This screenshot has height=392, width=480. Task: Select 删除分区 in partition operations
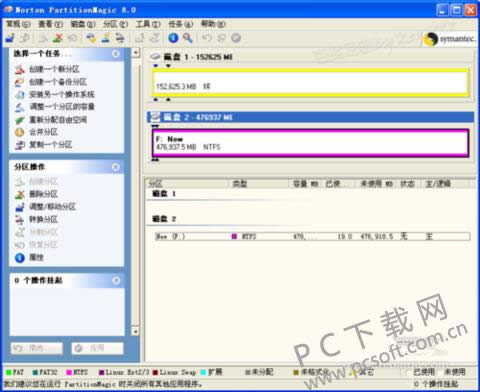pos(43,194)
